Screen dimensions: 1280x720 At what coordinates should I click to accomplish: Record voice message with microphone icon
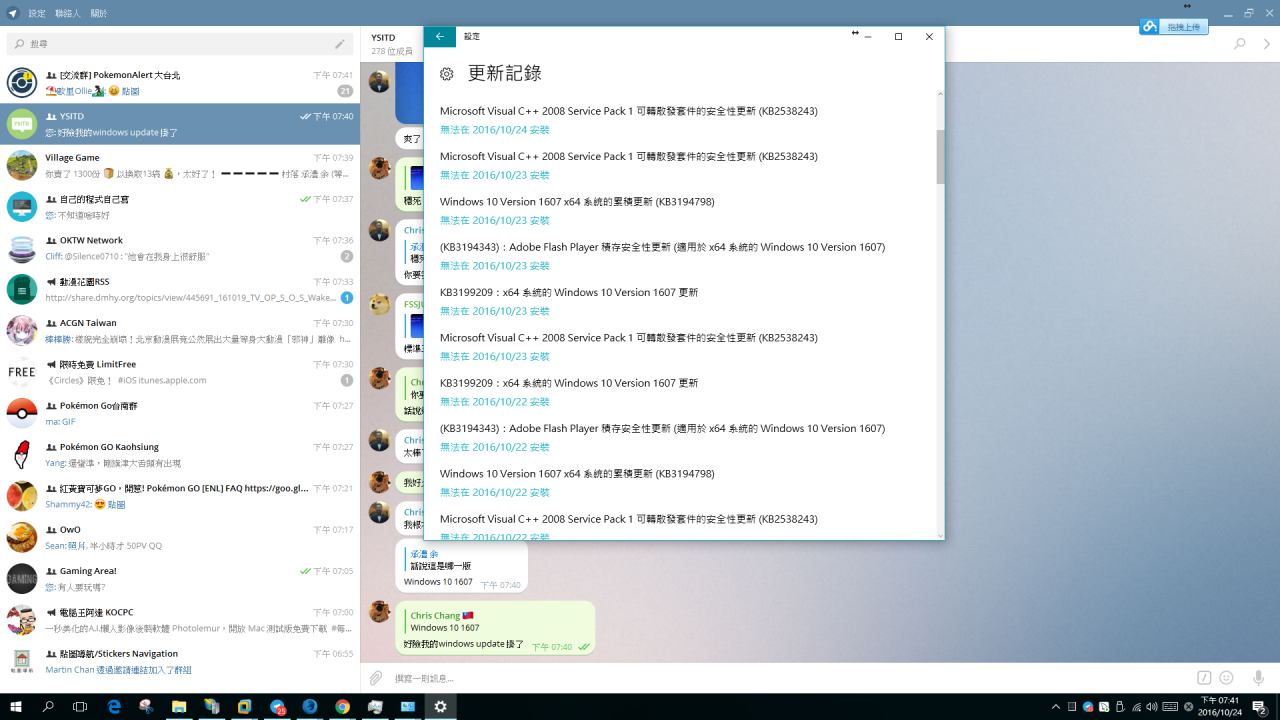pyautogui.click(x=1259, y=678)
